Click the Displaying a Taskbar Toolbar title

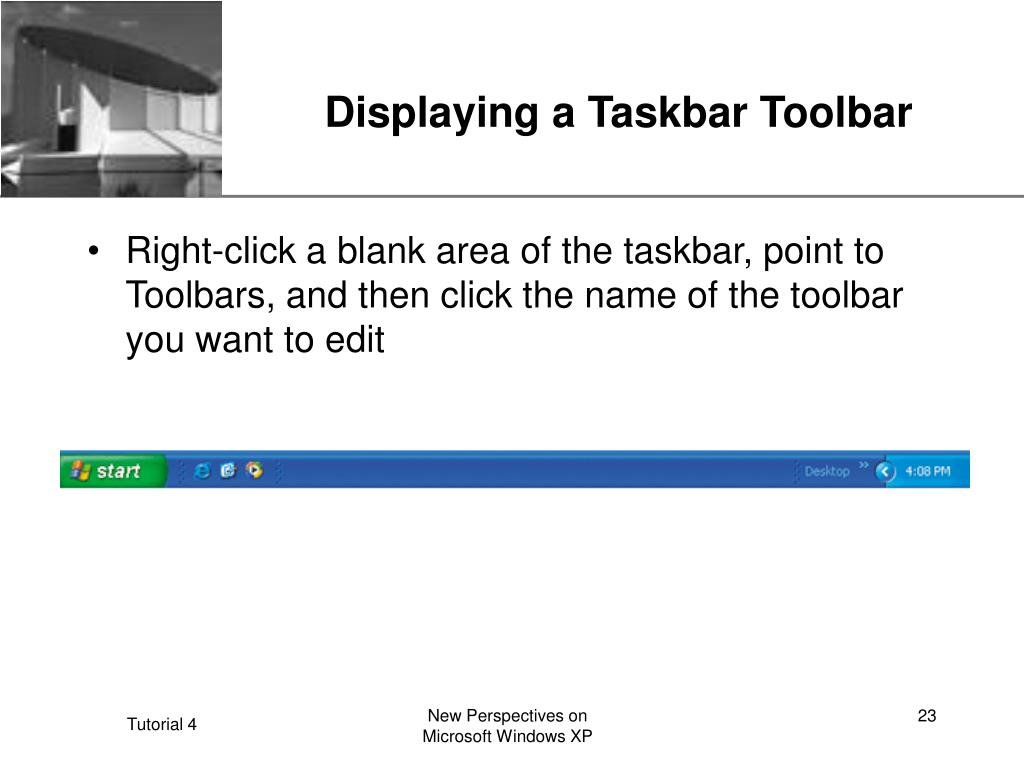[x=618, y=112]
